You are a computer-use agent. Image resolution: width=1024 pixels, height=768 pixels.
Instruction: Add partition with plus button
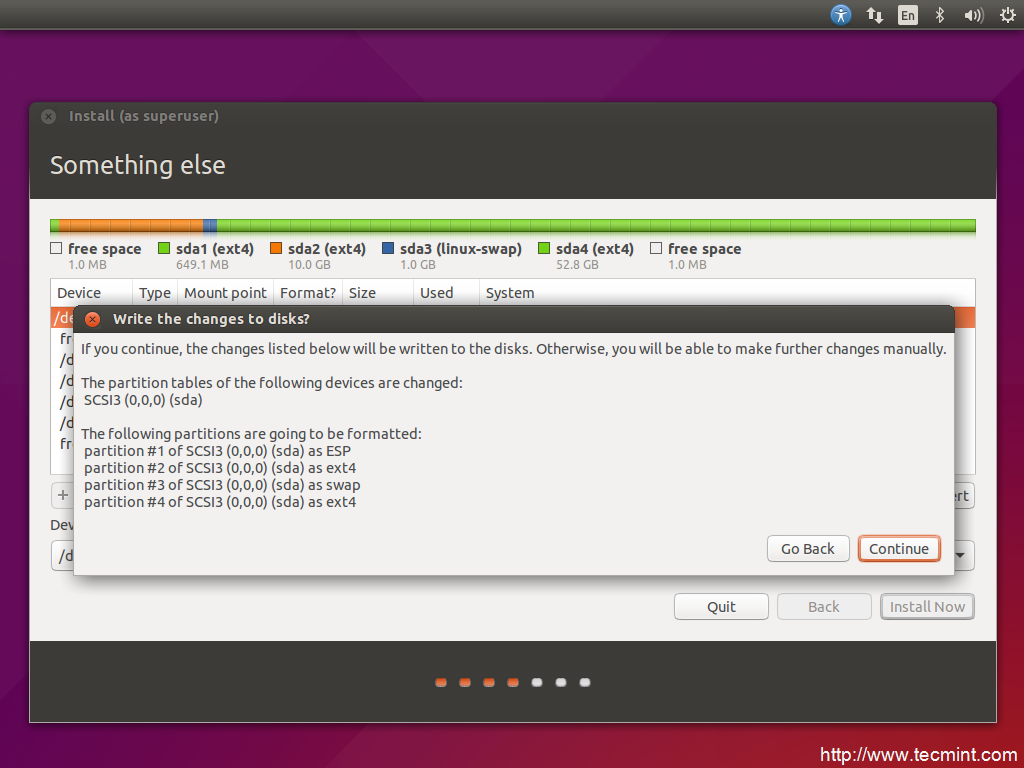point(63,495)
